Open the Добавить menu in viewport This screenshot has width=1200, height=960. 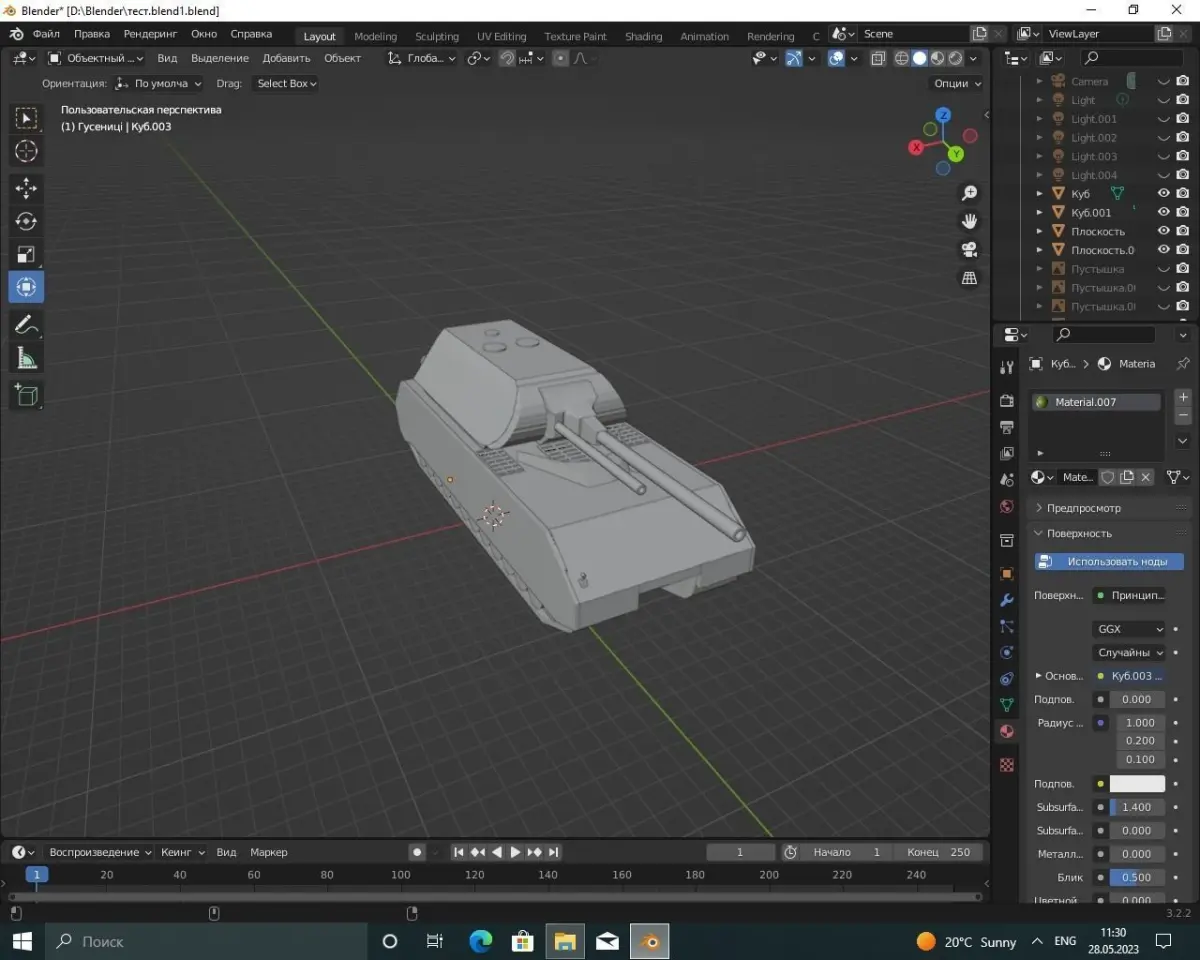pyautogui.click(x=286, y=58)
